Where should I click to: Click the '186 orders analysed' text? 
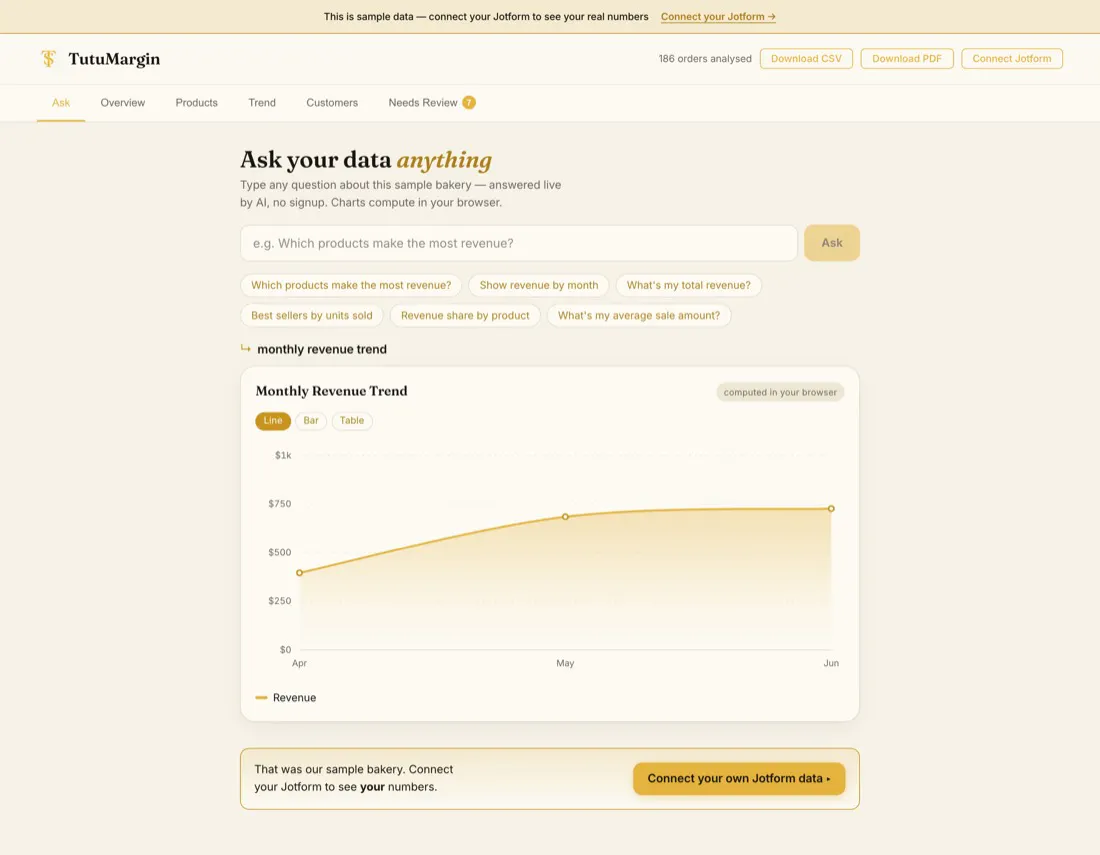click(x=704, y=59)
